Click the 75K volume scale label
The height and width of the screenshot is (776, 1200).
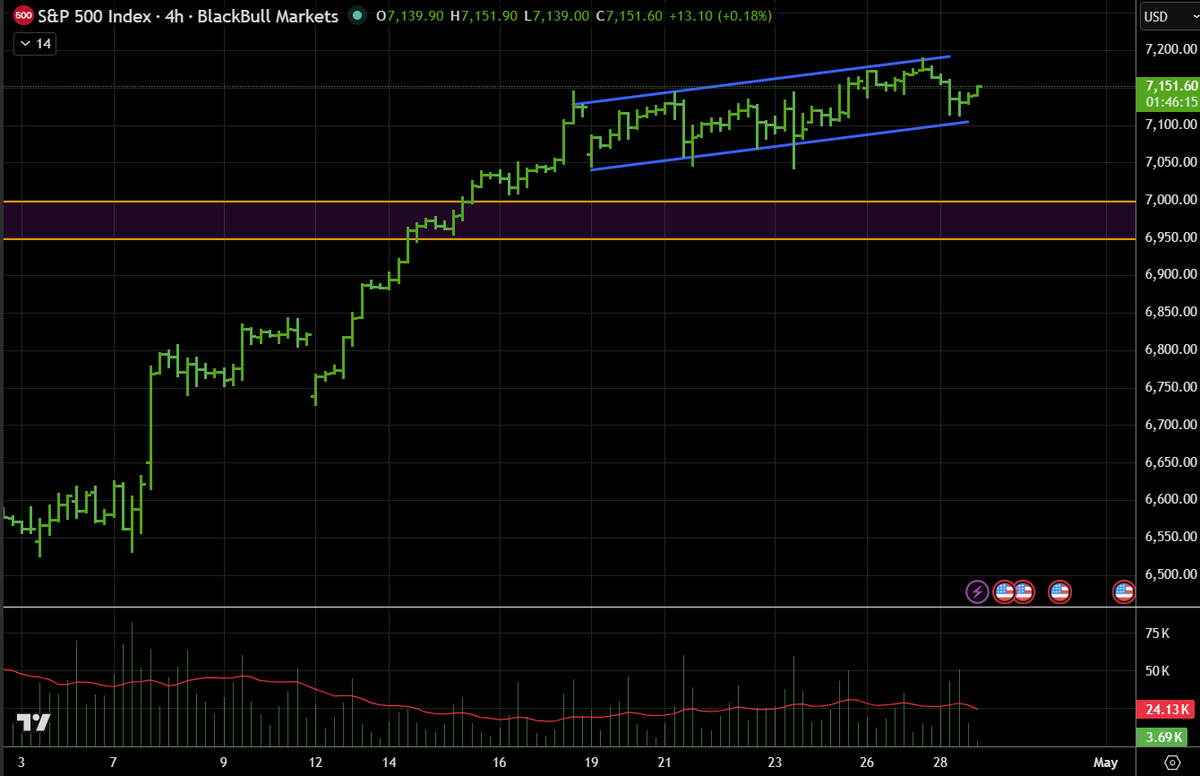(x=1157, y=633)
